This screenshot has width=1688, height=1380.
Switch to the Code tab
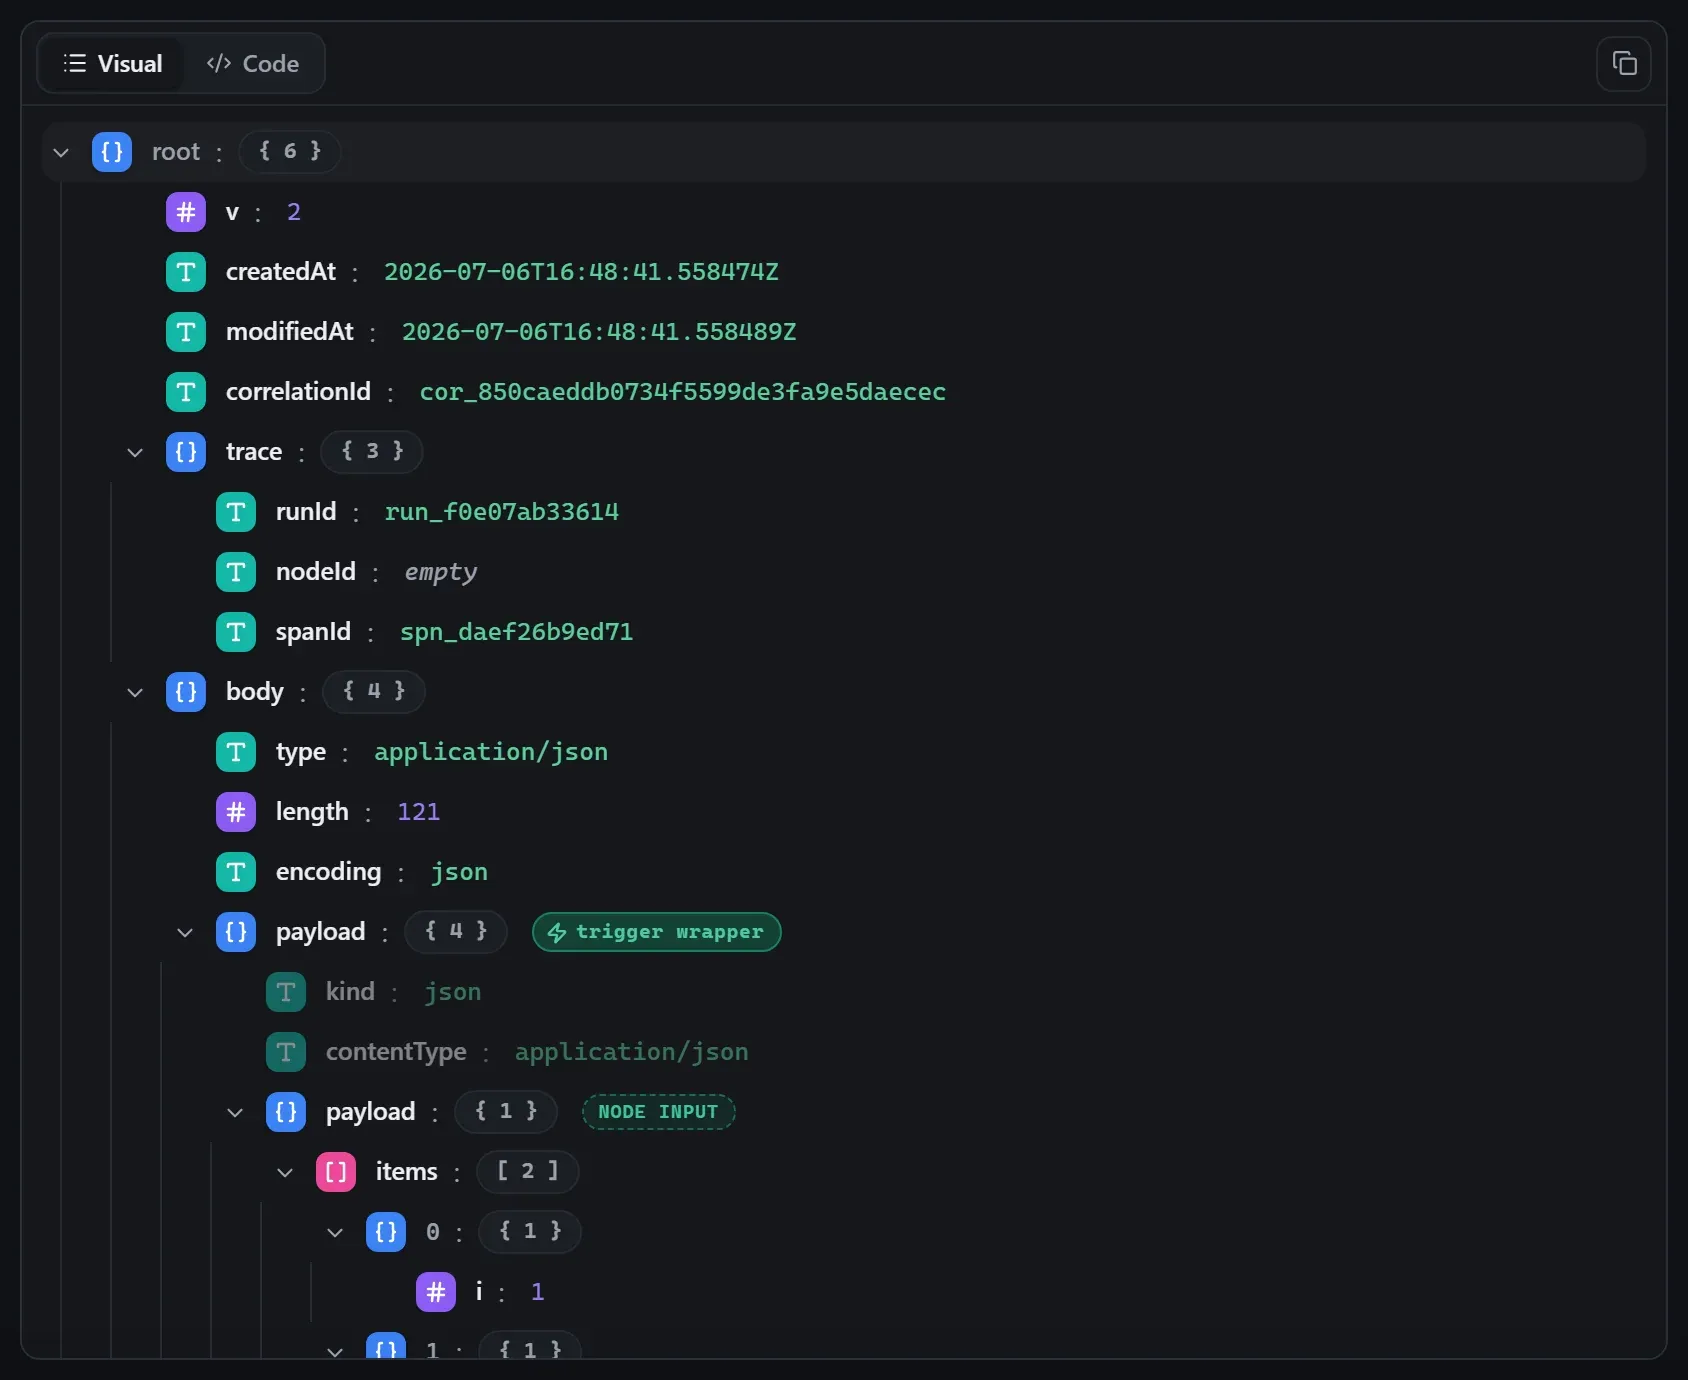click(x=253, y=64)
